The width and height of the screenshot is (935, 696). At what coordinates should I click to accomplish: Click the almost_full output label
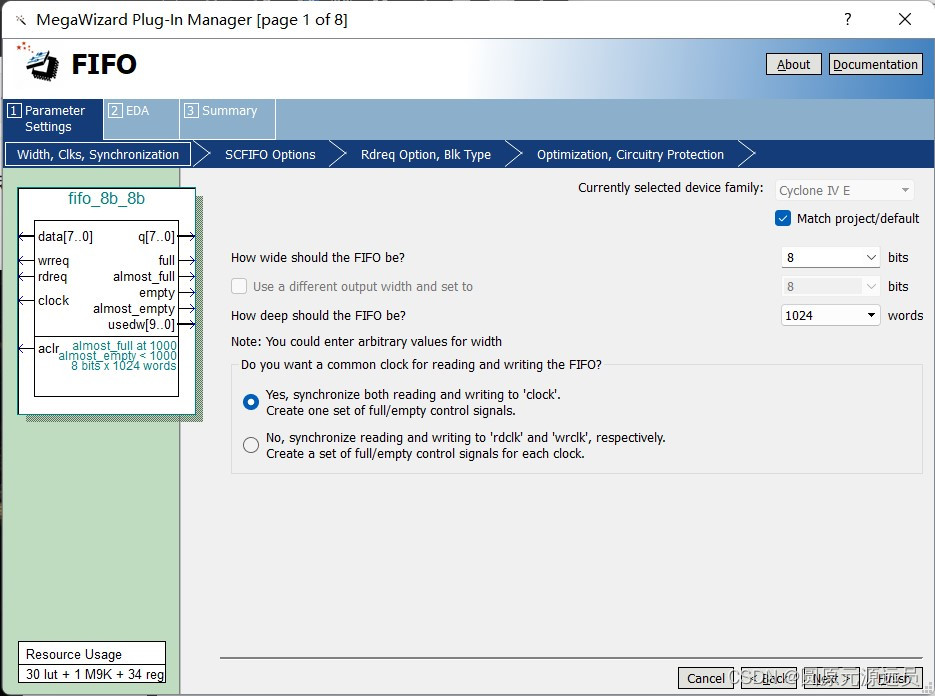point(144,277)
